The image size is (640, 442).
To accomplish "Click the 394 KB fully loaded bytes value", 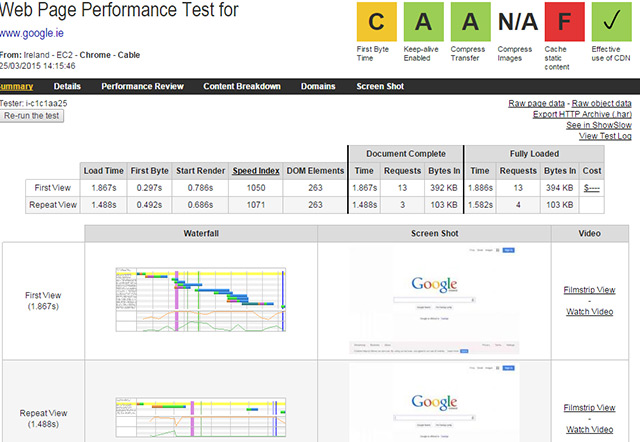I will tap(560, 188).
